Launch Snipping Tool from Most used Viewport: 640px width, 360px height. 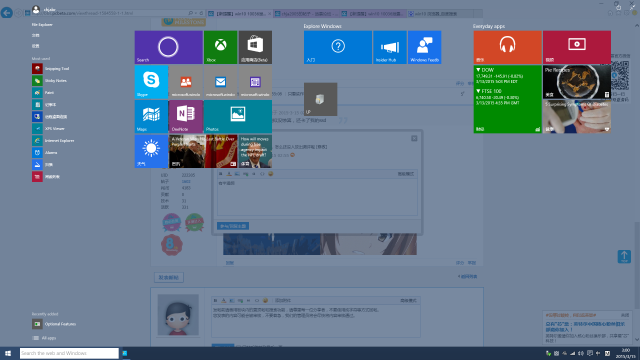tap(51, 69)
